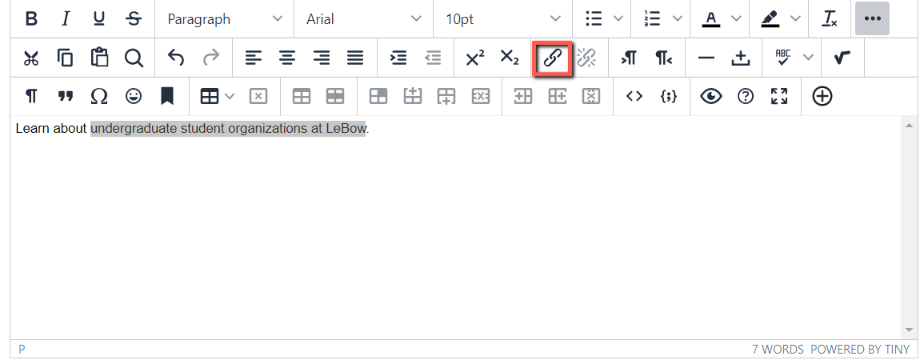
Task: Toggle fullscreen editor mode
Action: pyautogui.click(x=779, y=96)
